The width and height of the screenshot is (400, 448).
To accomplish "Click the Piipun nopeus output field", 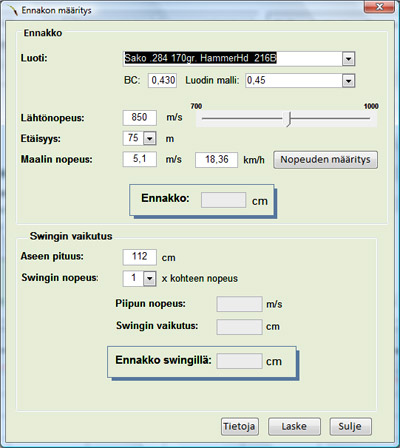I will [239, 304].
